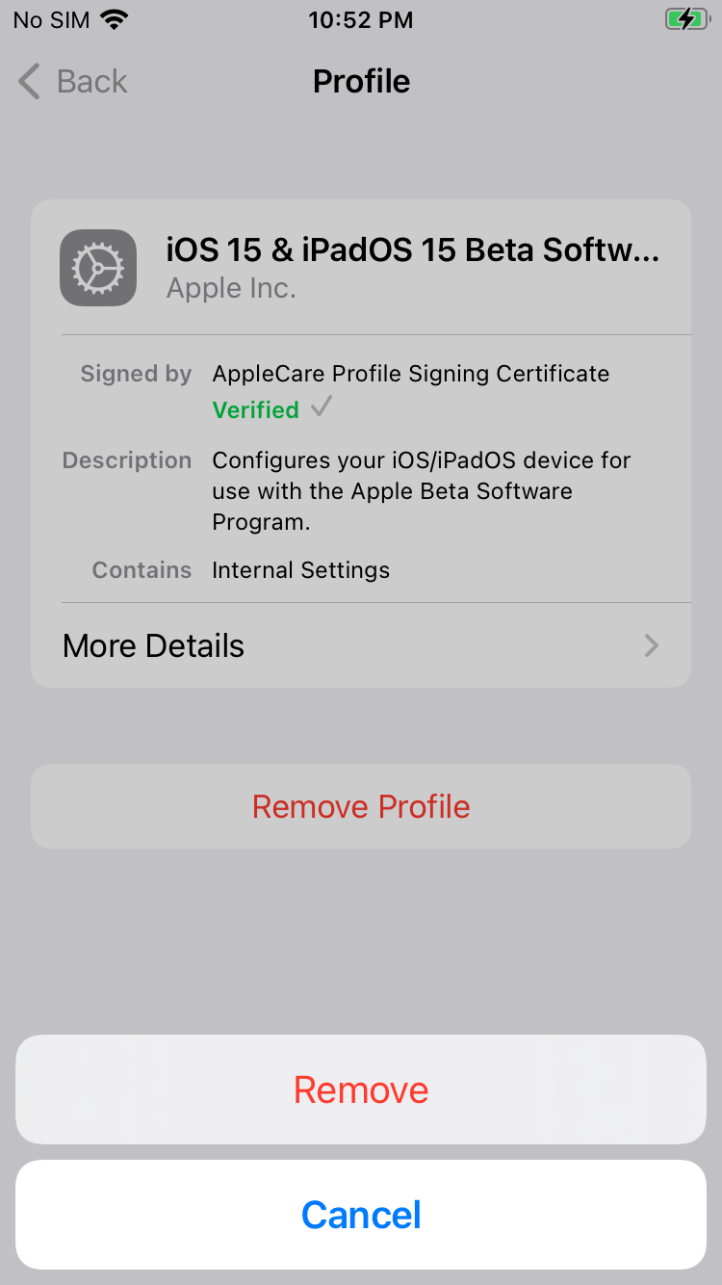Select the Remove Profile button
Screen dimensions: 722x1285
tap(361, 806)
